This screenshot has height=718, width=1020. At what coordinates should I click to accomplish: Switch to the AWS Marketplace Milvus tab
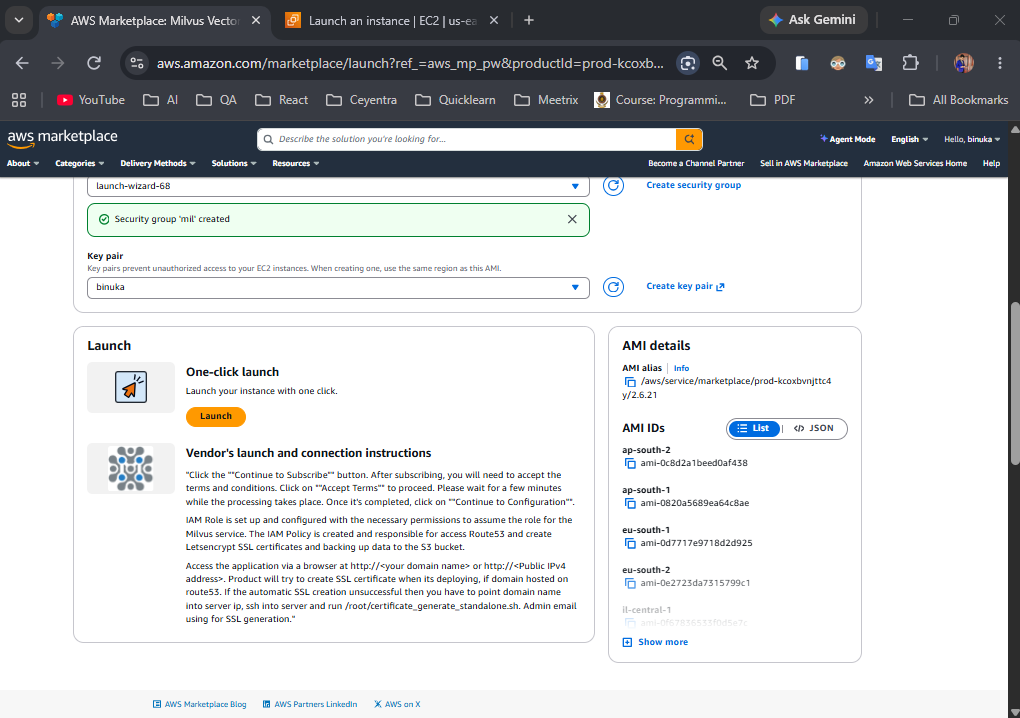pyautogui.click(x=156, y=21)
